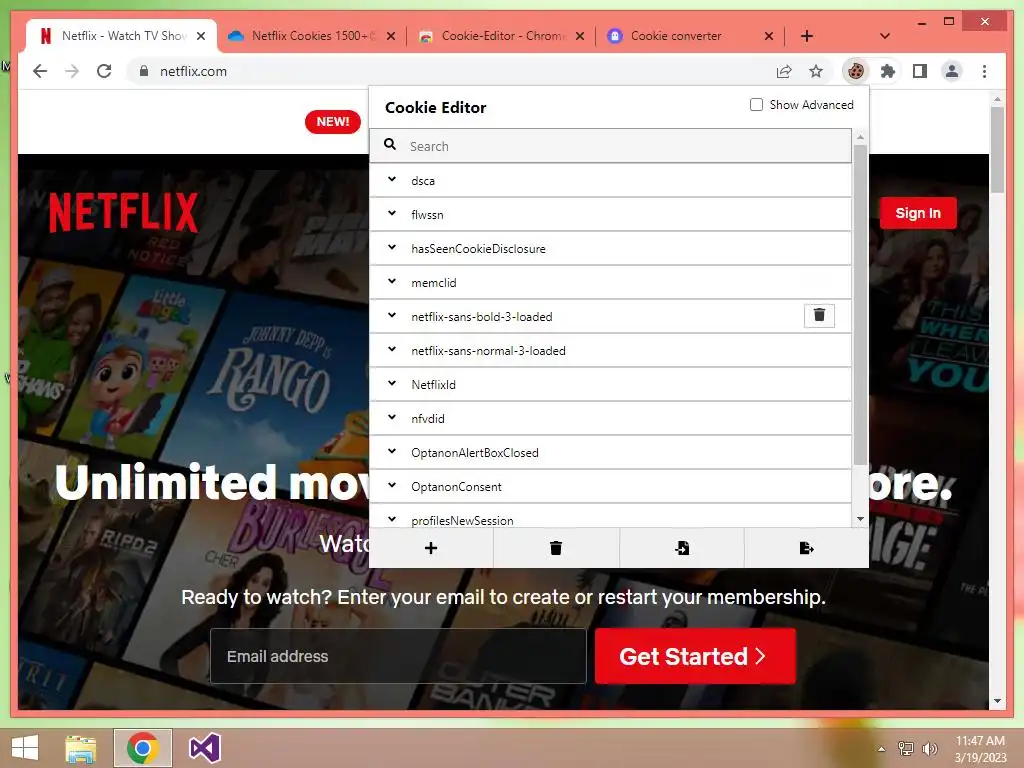This screenshot has height=768, width=1024.
Task: Click the red NEW! badge
Action: click(x=332, y=121)
